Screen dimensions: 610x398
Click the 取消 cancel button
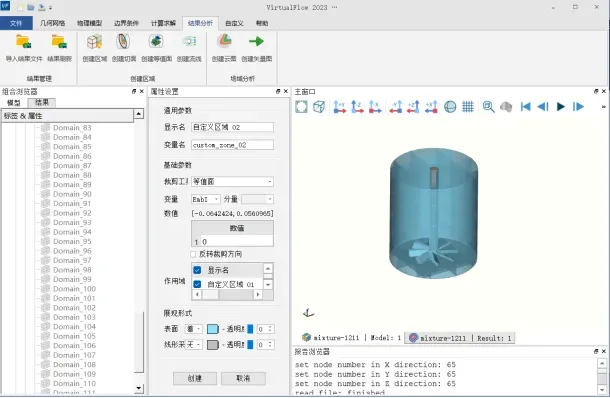(243, 378)
